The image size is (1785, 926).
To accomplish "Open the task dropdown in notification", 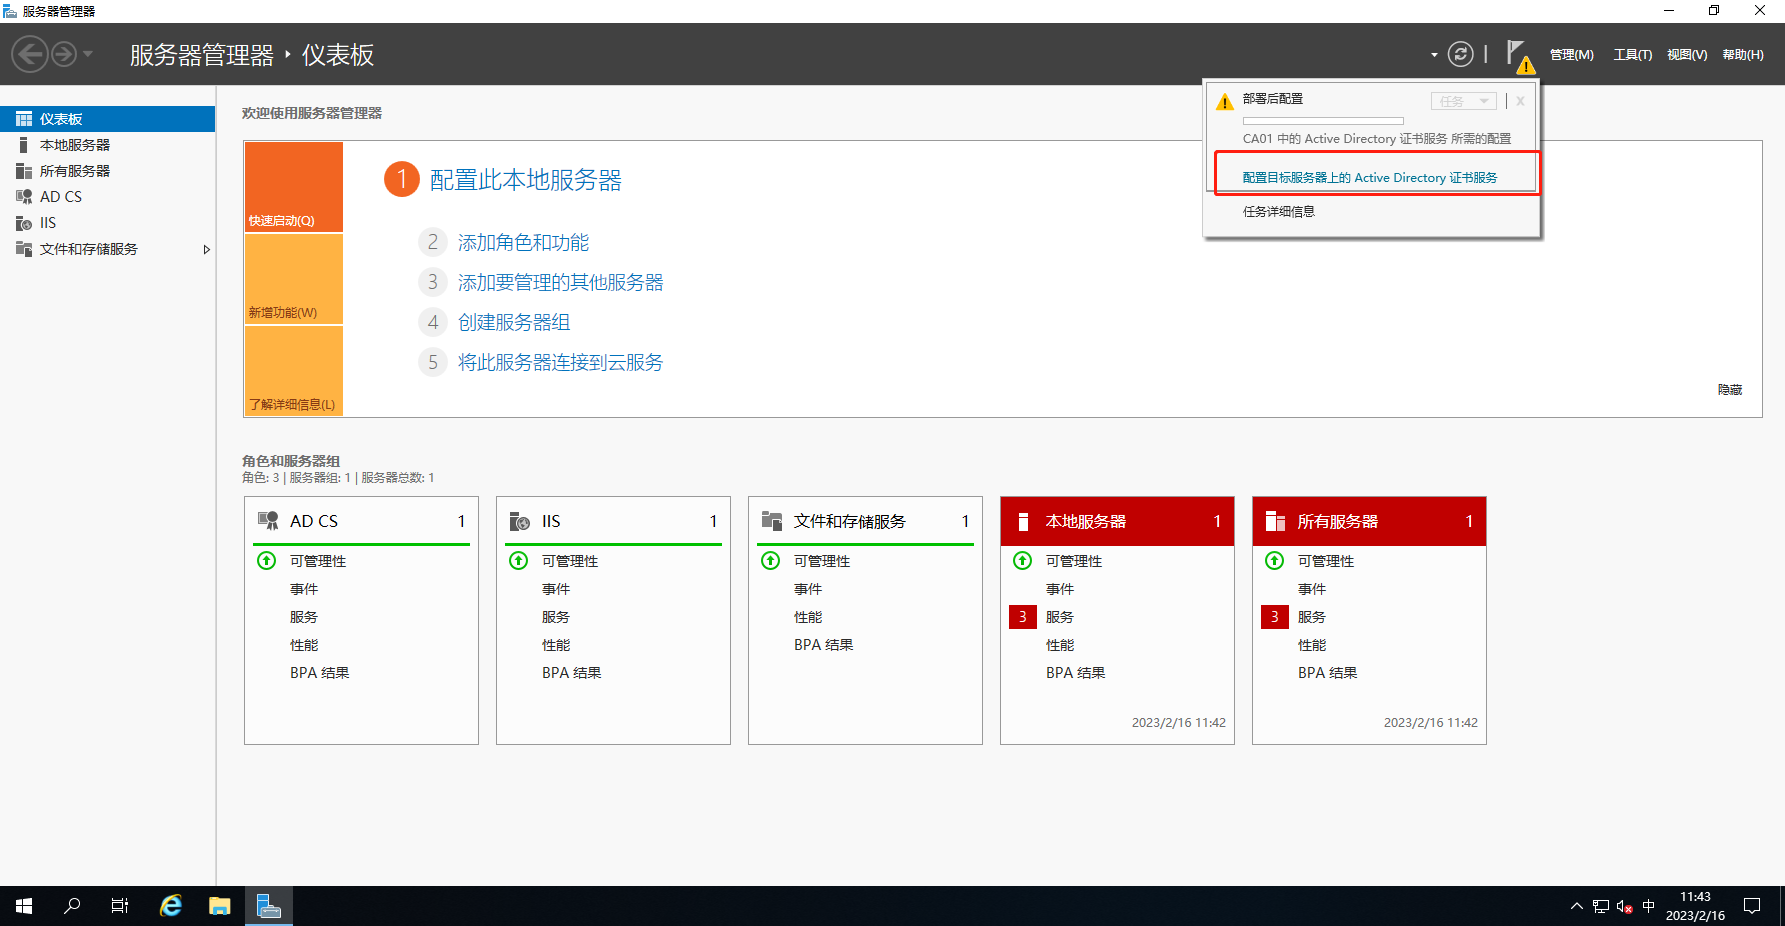I will tap(1463, 101).
